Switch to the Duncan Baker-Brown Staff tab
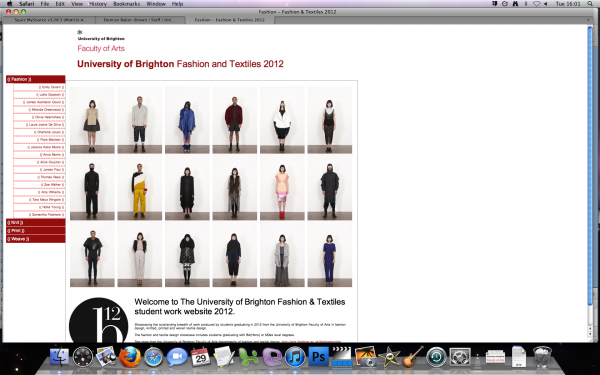 [140, 20]
